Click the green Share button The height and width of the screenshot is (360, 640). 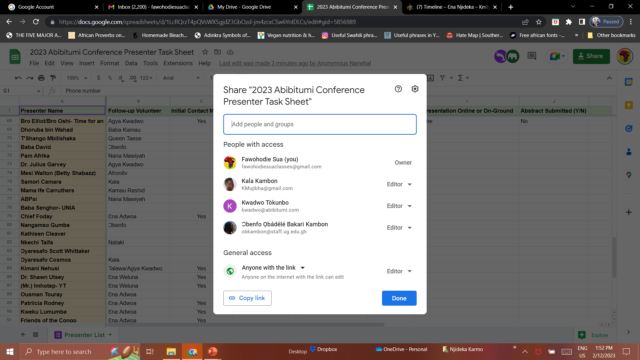[591, 56]
